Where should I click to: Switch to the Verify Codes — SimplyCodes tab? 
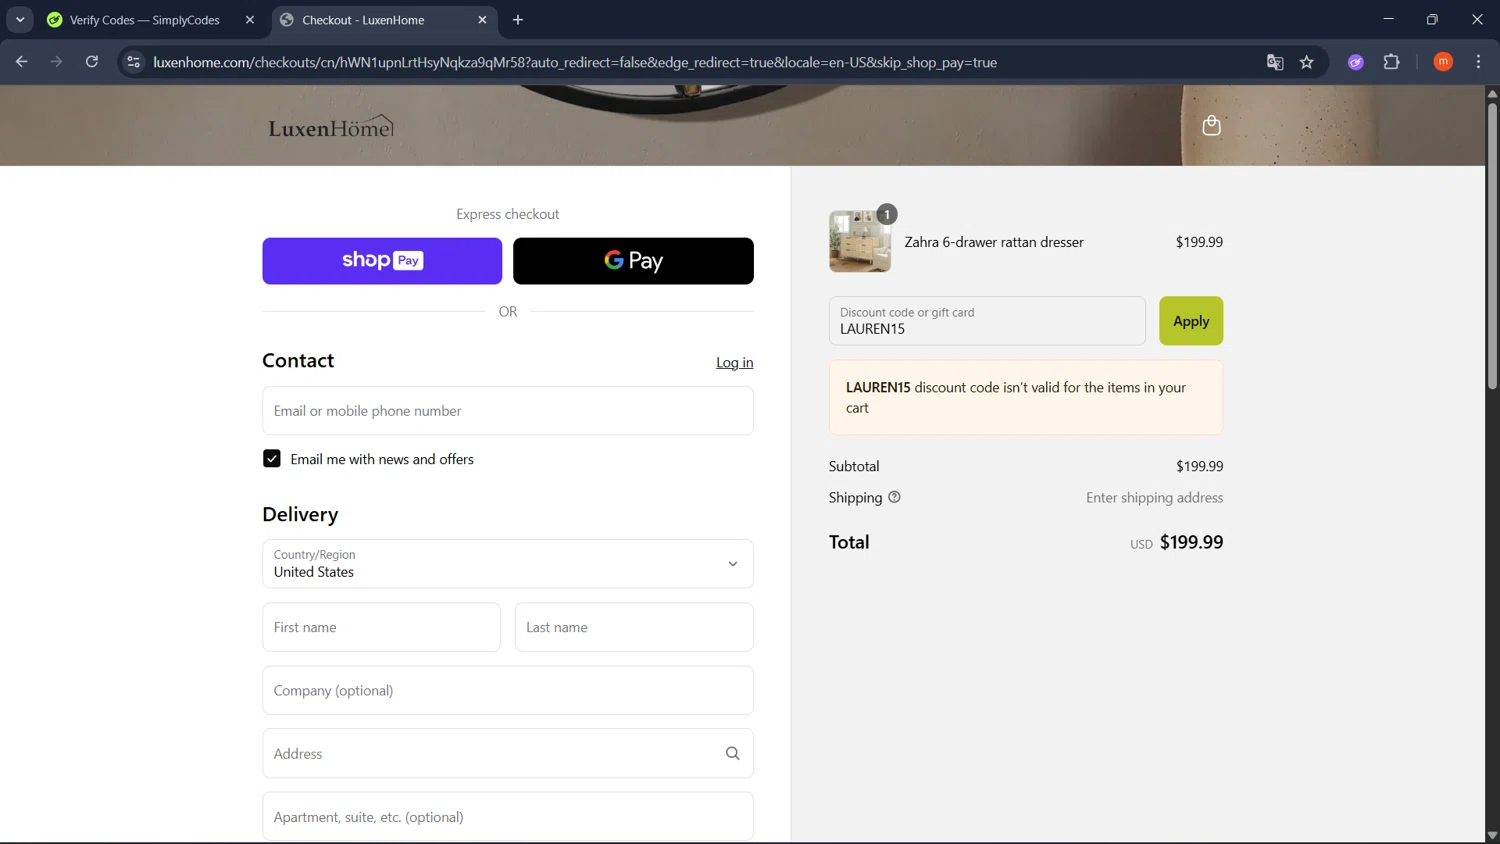tap(152, 20)
